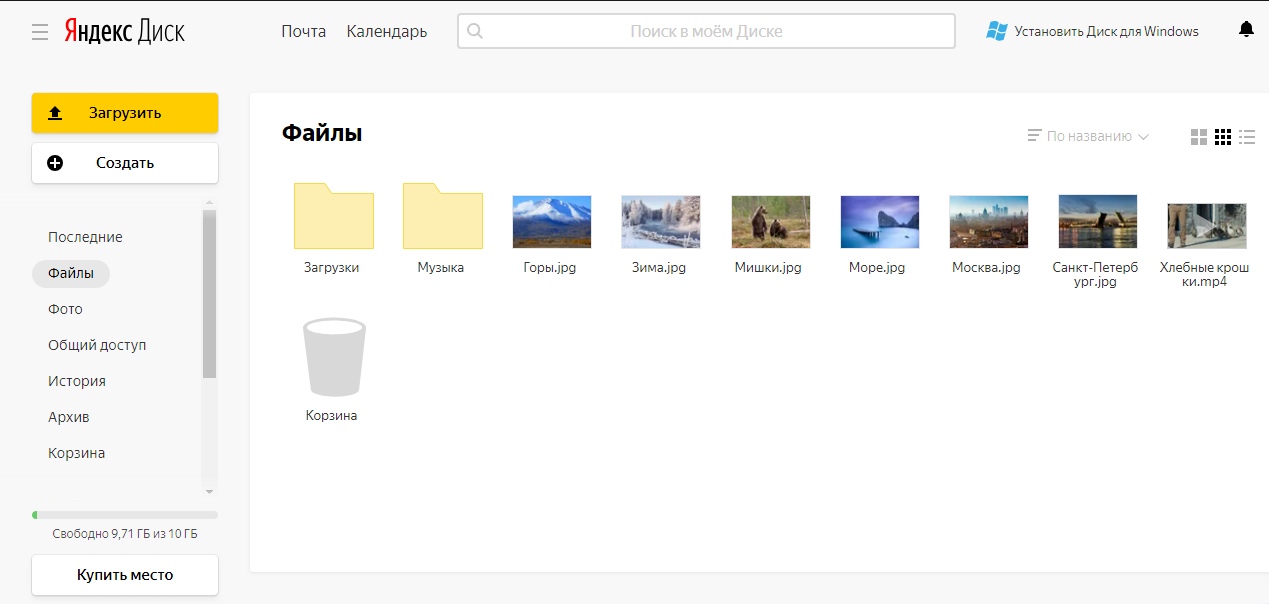Image resolution: width=1269 pixels, height=604 pixels.
Task: Switch to large tiles view
Action: click(x=1199, y=137)
